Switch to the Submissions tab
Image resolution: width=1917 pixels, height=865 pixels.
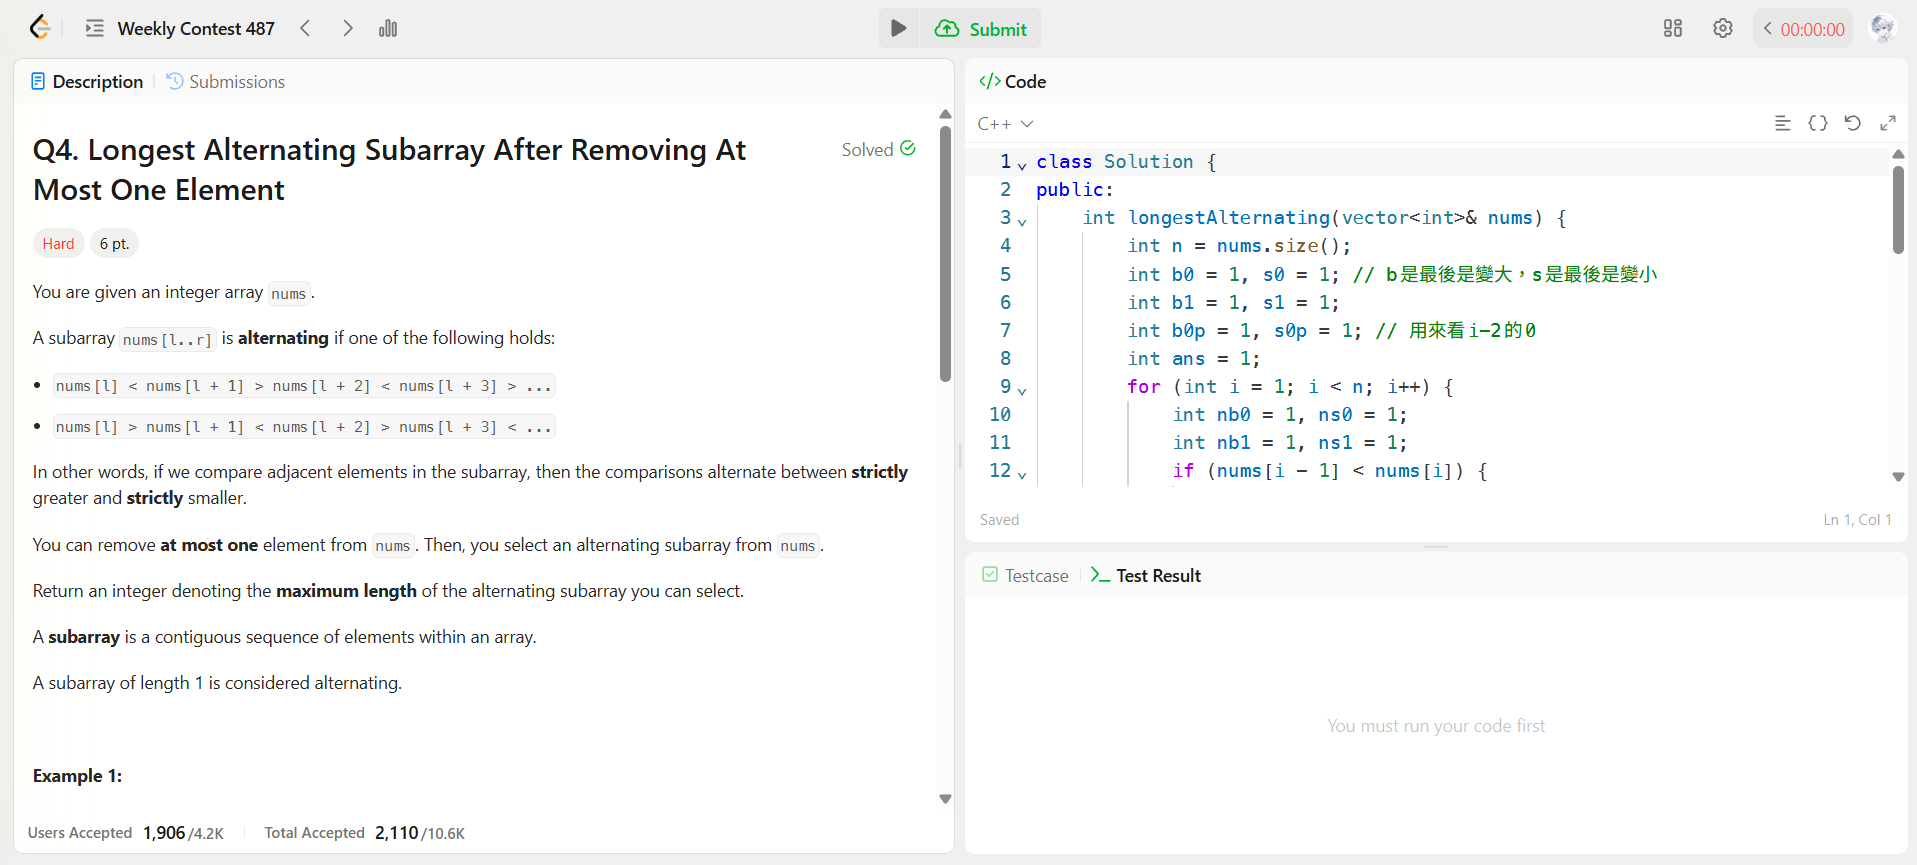(225, 82)
